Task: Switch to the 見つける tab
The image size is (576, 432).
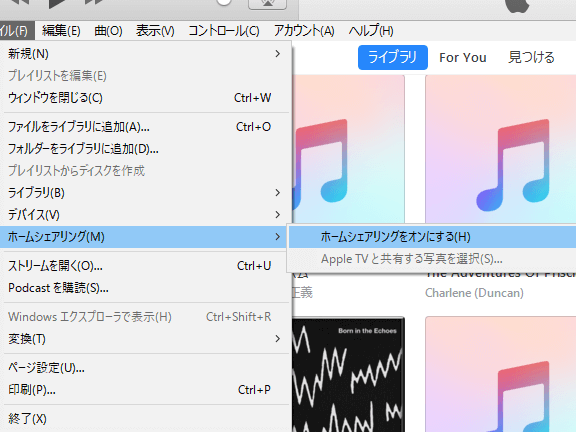Action: point(531,58)
